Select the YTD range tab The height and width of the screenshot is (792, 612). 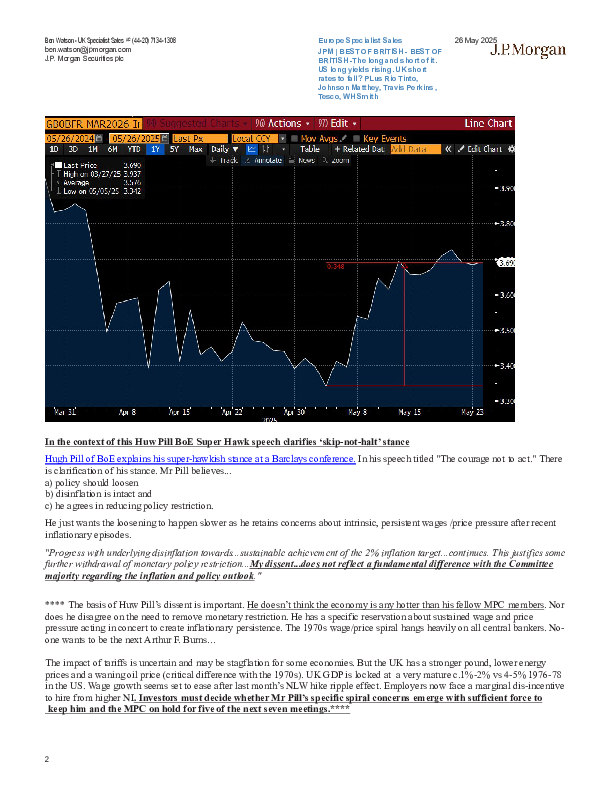[x=134, y=149]
